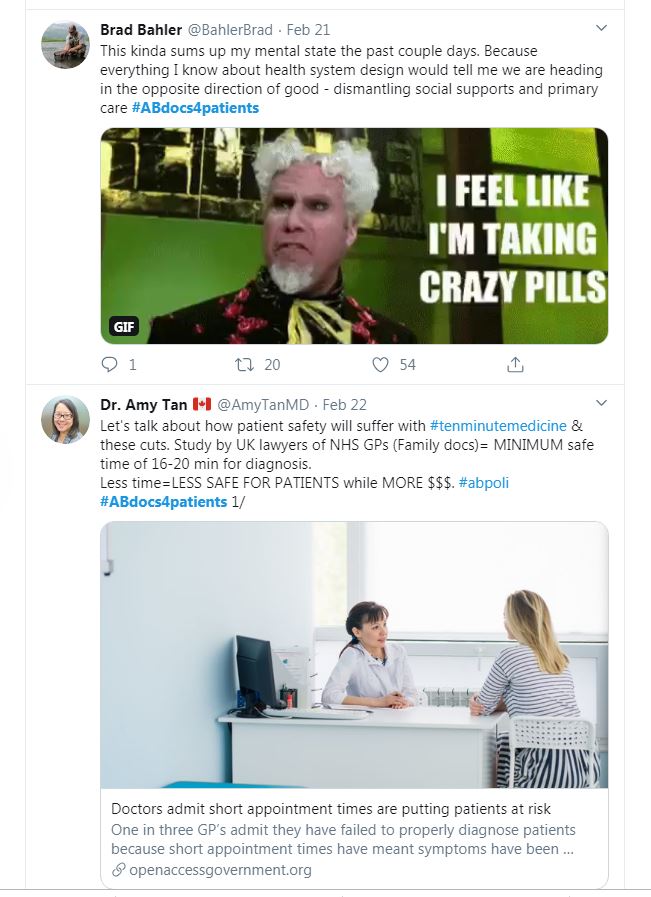Click link icon beside openaccessgovernment.org
Viewport: 651px width, 897px height.
(118, 870)
